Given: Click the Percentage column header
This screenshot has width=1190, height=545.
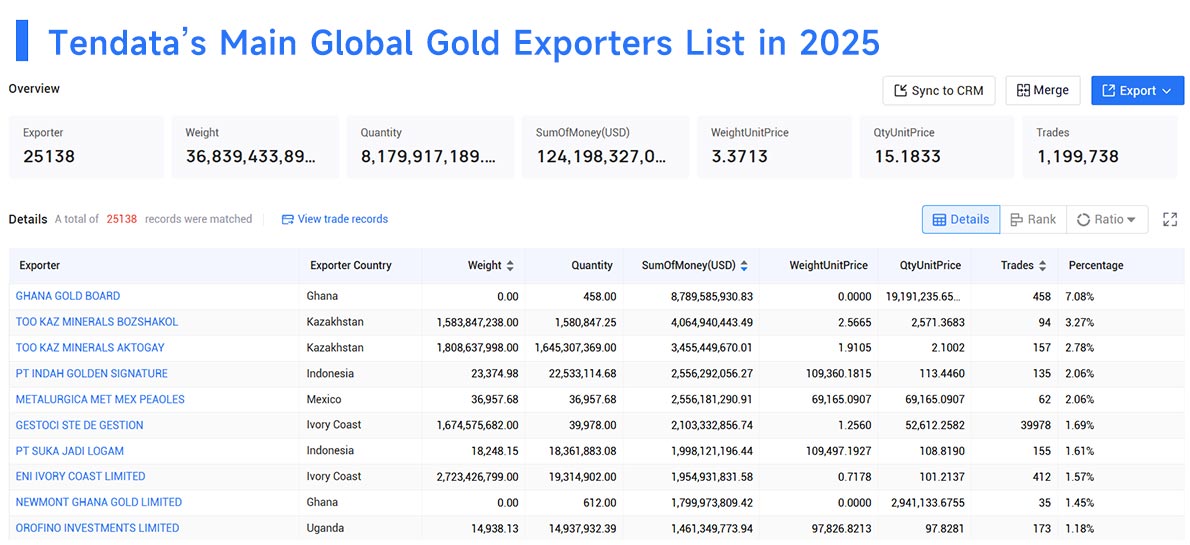Looking at the screenshot, I should point(1096,266).
